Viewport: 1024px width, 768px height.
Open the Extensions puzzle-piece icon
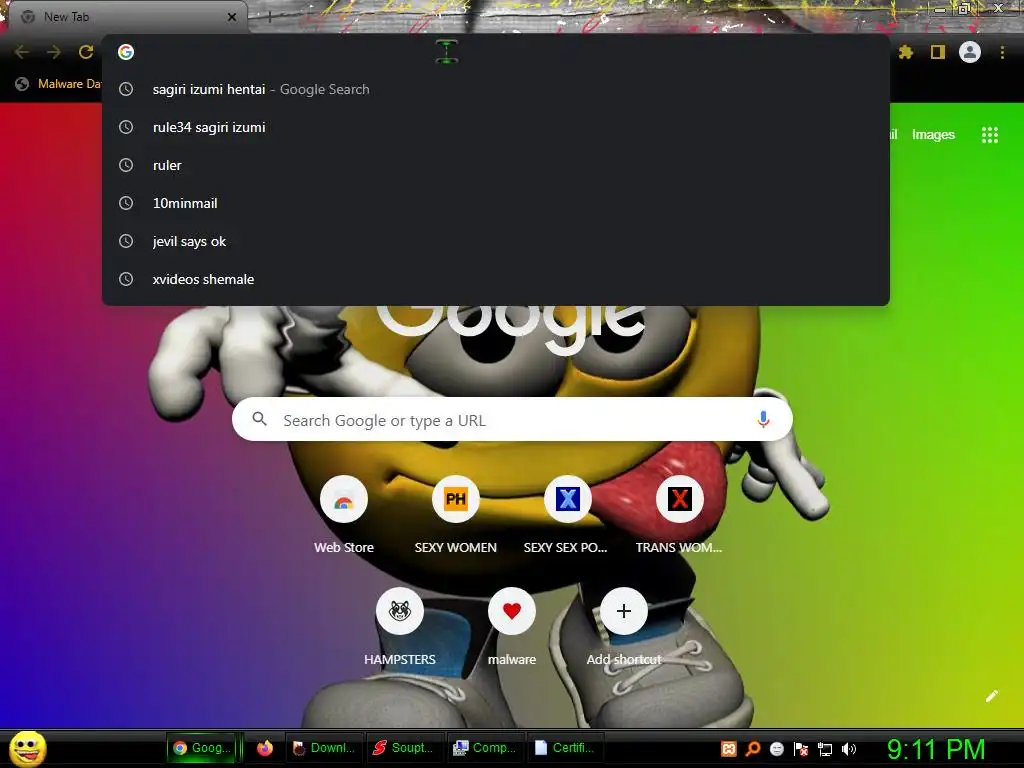tap(906, 52)
